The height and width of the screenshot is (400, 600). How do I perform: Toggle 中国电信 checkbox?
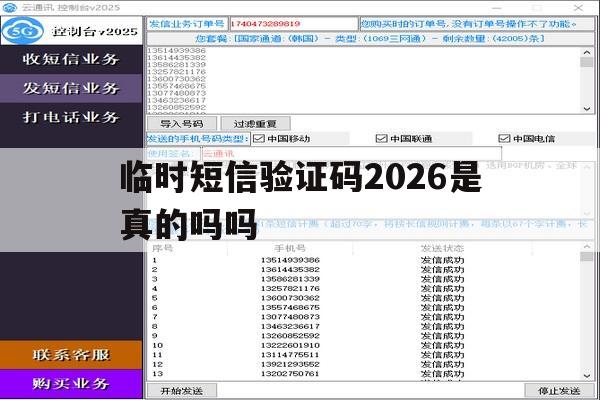click(504, 139)
